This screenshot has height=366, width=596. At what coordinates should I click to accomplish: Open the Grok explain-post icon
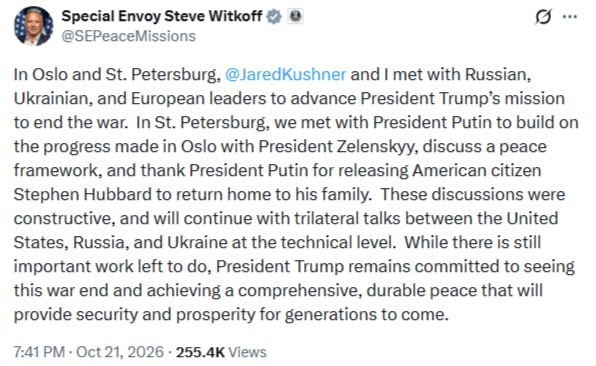pyautogui.click(x=543, y=17)
